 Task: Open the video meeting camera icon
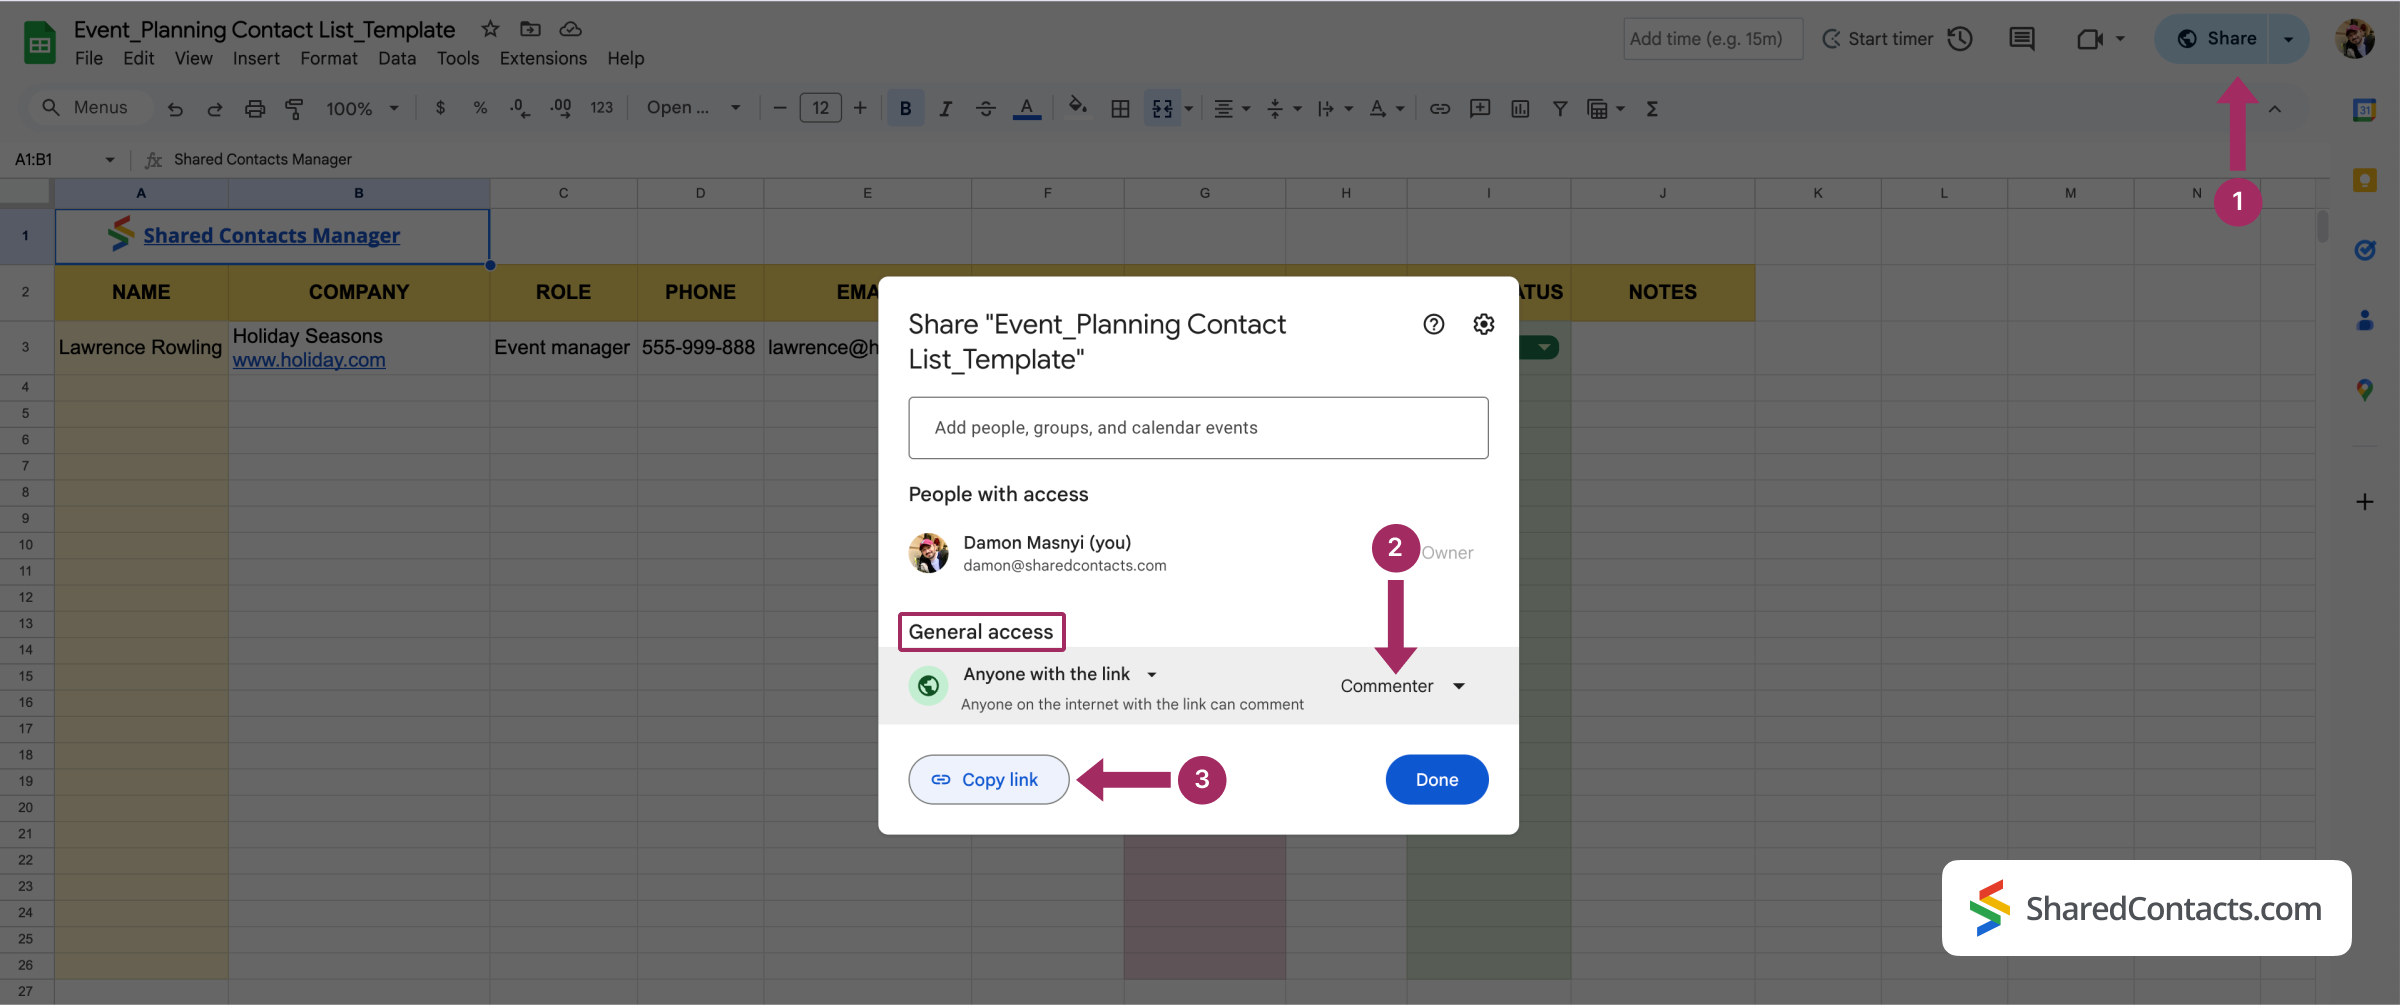[x=2090, y=39]
